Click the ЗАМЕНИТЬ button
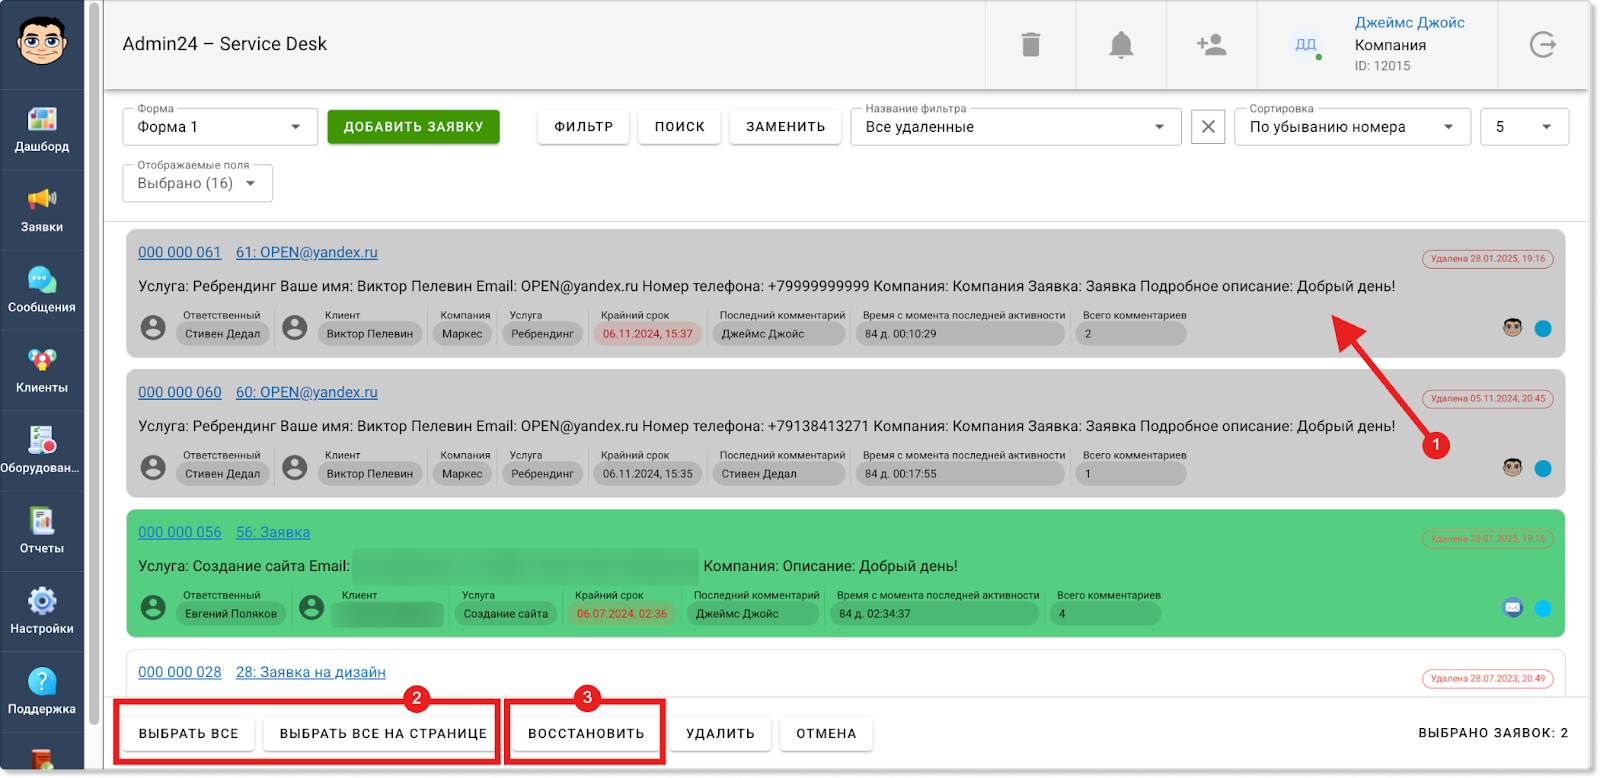Screen dimensions: 1600x778 pyautogui.click(x=786, y=127)
